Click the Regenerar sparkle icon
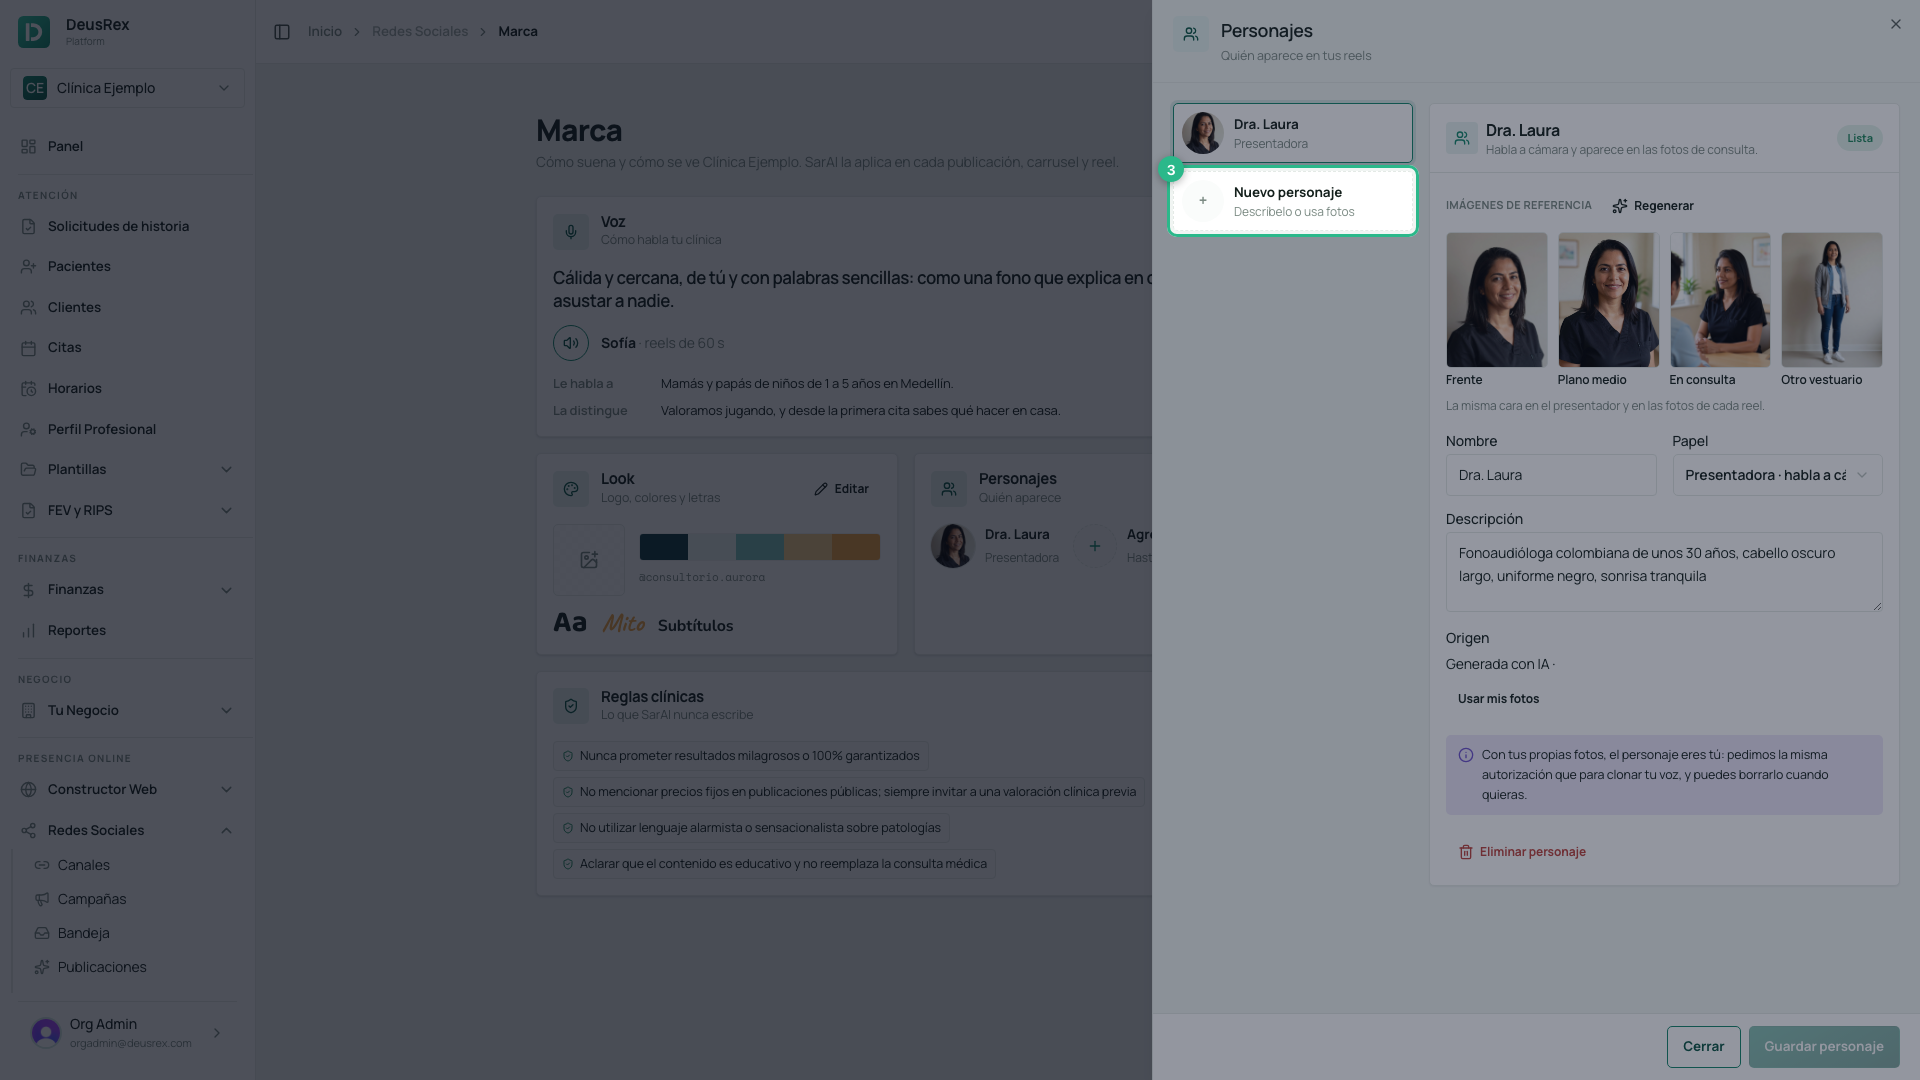This screenshot has height=1080, width=1920. (x=1620, y=206)
